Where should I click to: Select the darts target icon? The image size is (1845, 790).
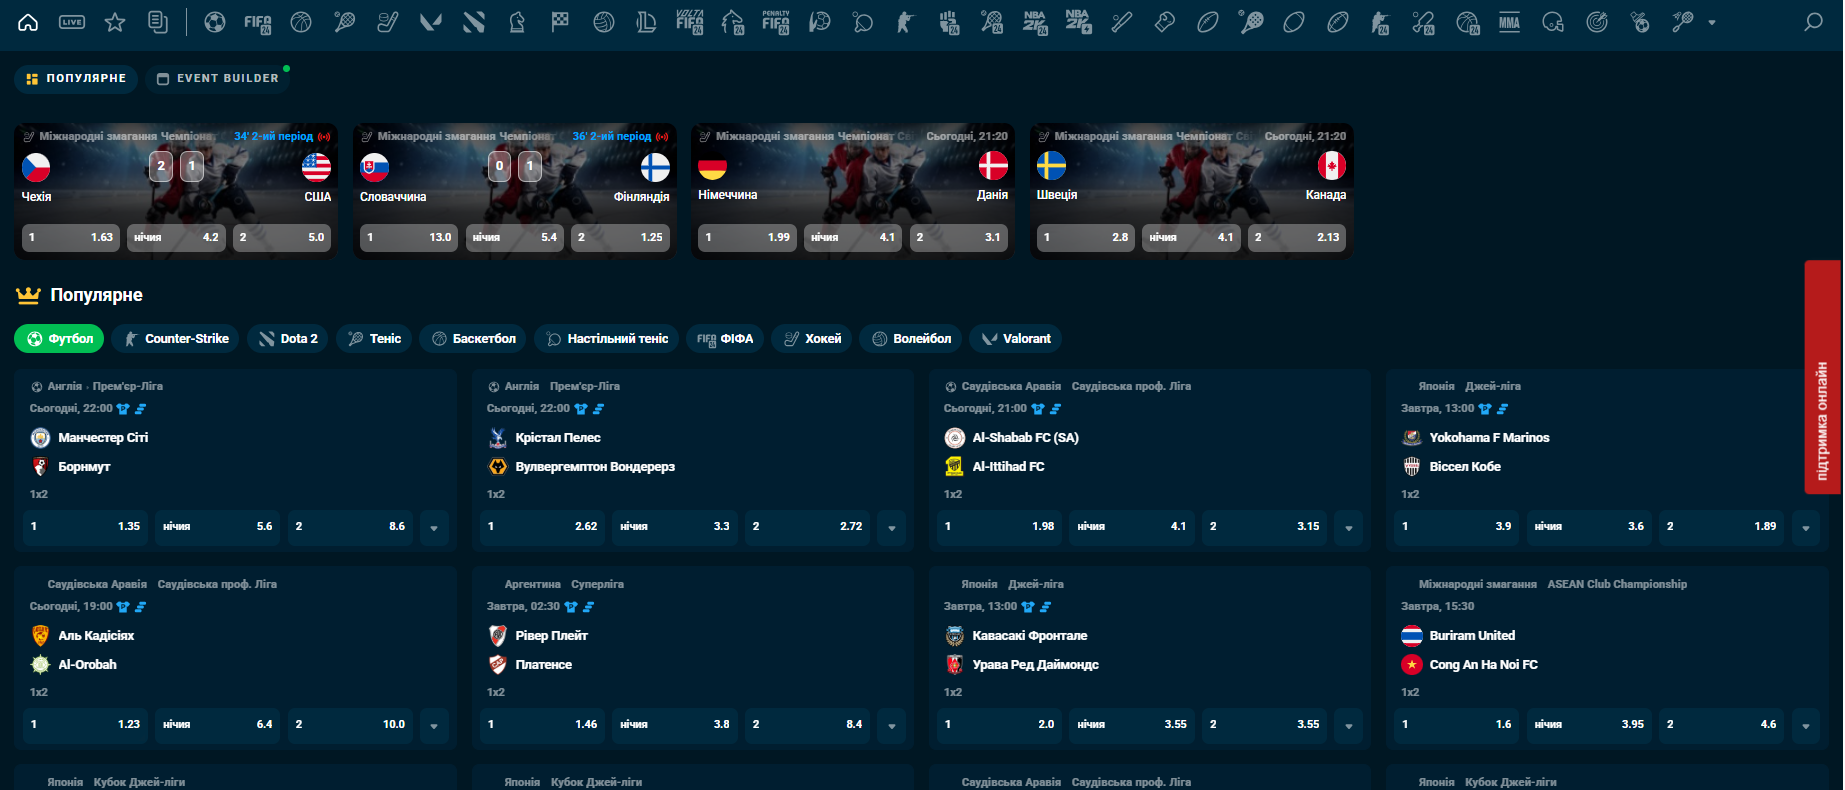pyautogui.click(x=1597, y=22)
